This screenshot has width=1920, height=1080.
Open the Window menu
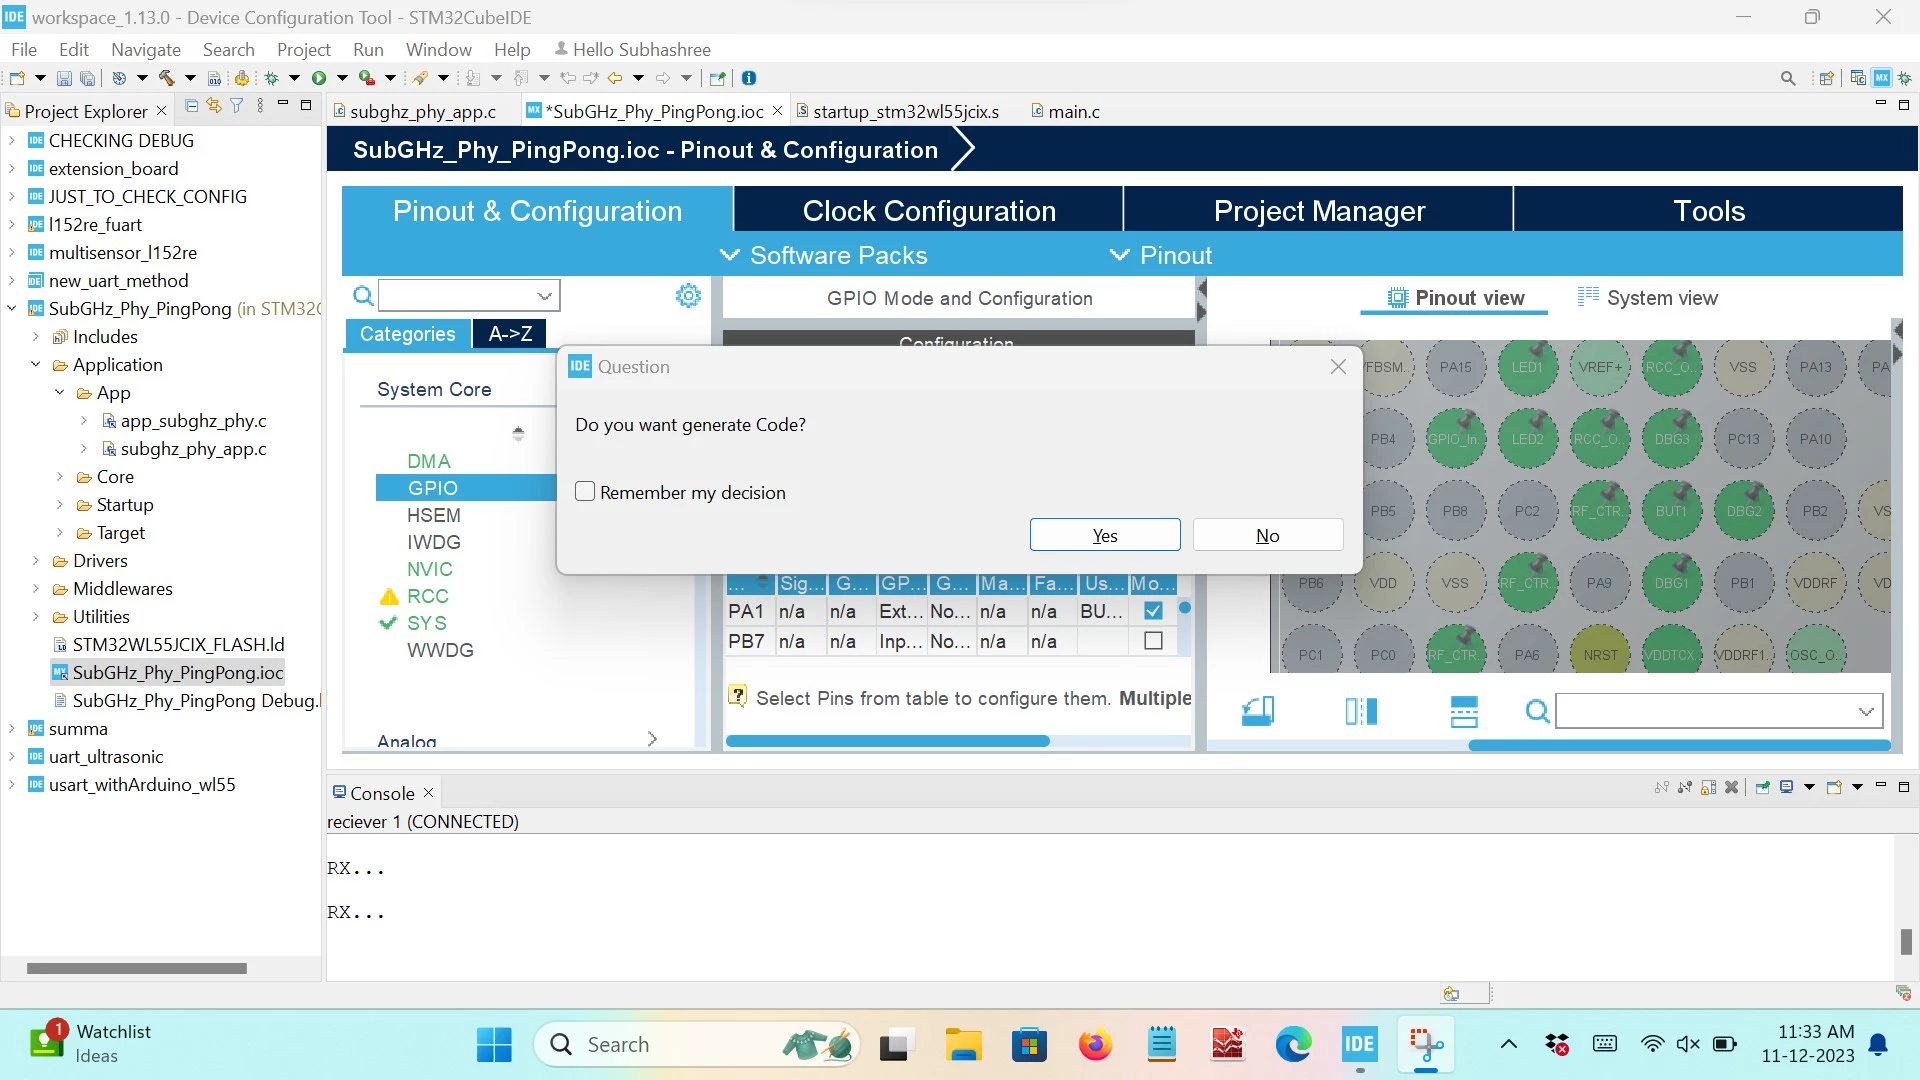(x=439, y=50)
